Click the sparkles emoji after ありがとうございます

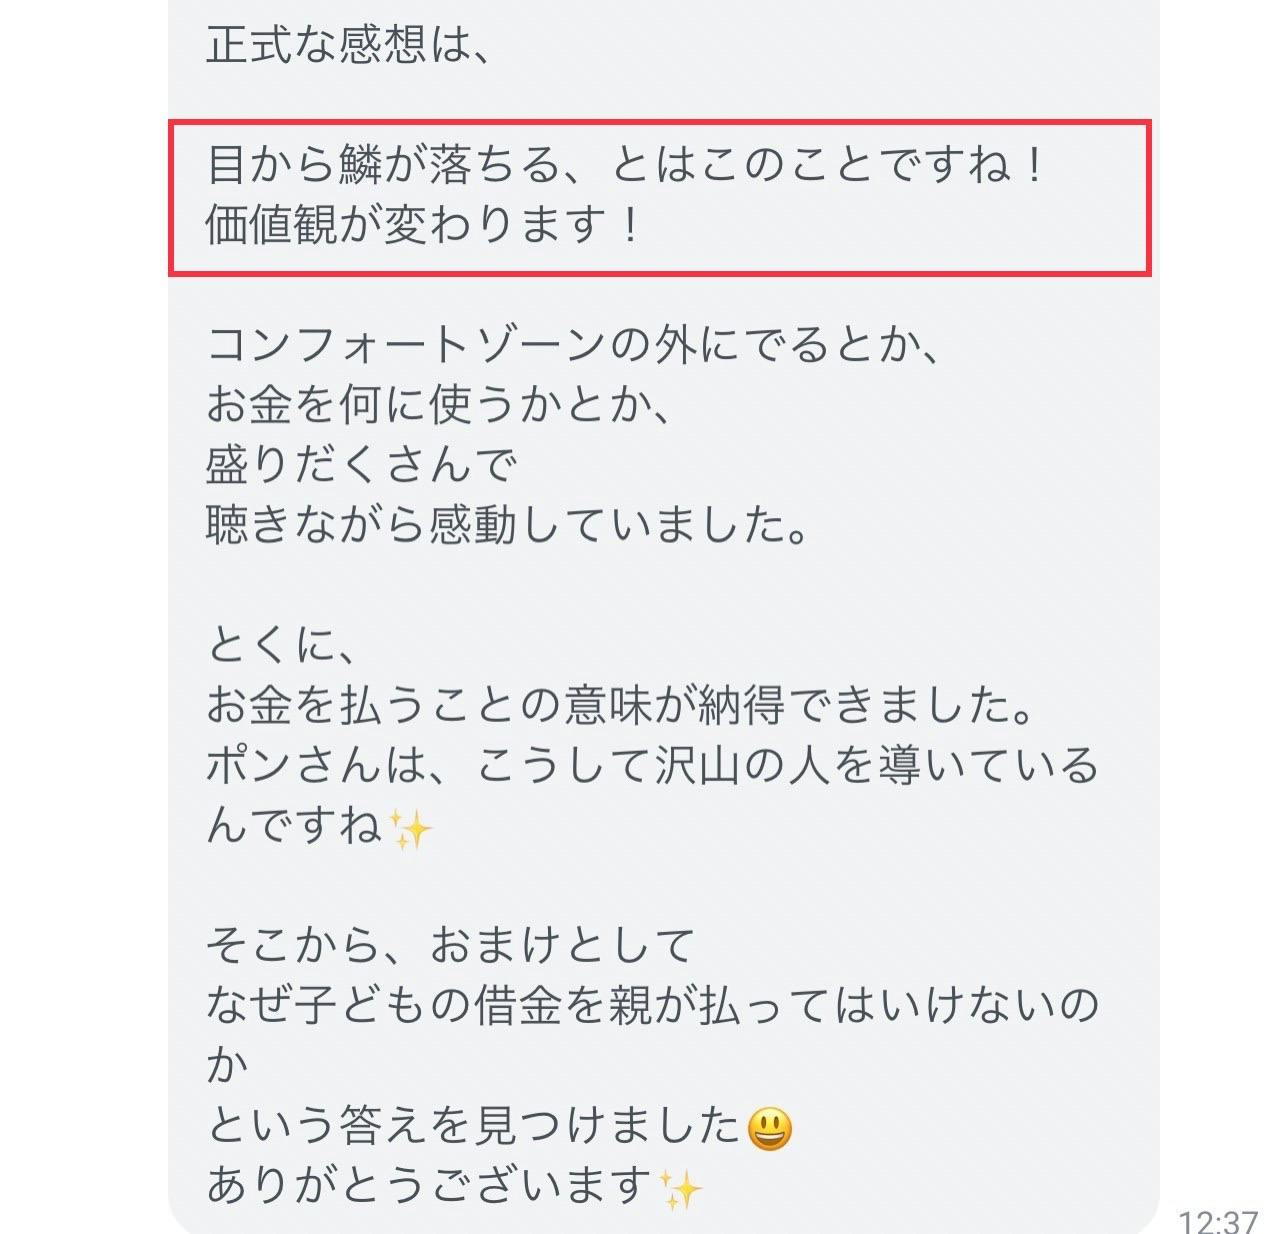pos(681,1189)
